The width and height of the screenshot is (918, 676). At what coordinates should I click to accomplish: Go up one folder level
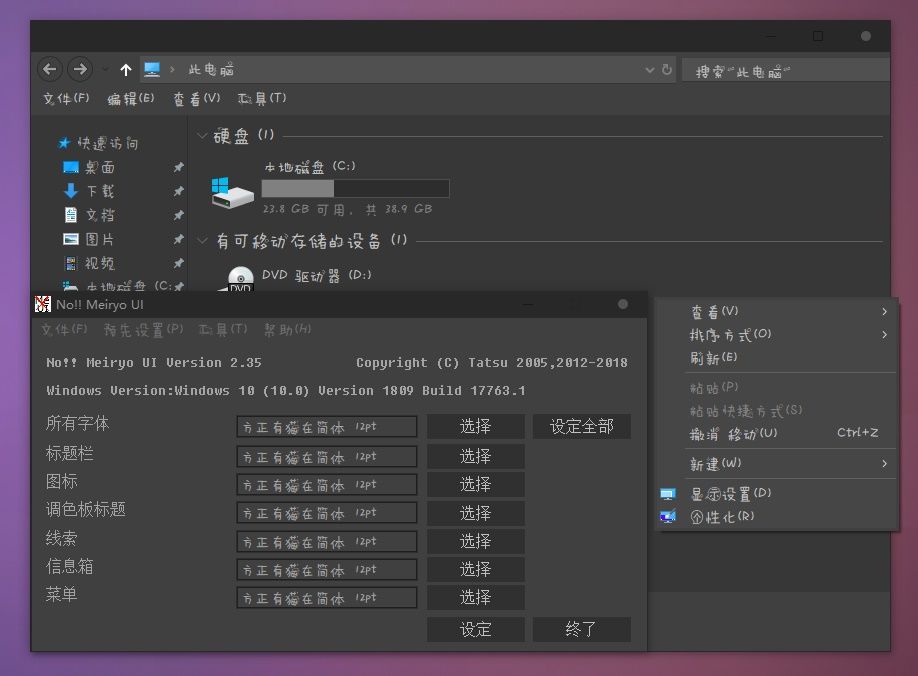[x=125, y=70]
